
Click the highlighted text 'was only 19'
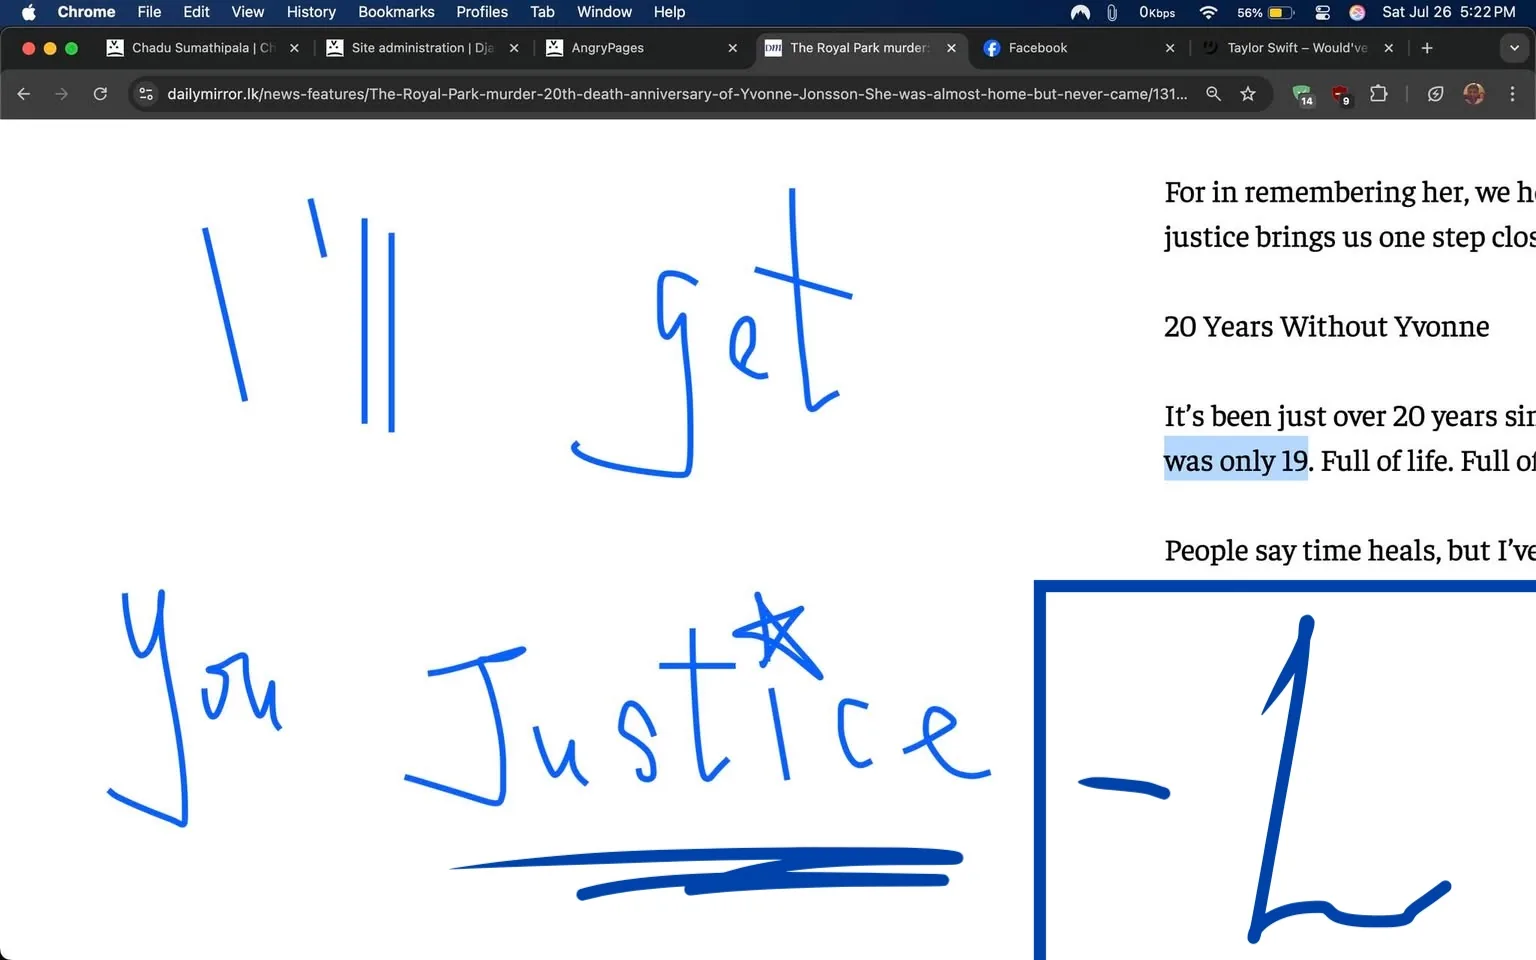[1236, 460]
